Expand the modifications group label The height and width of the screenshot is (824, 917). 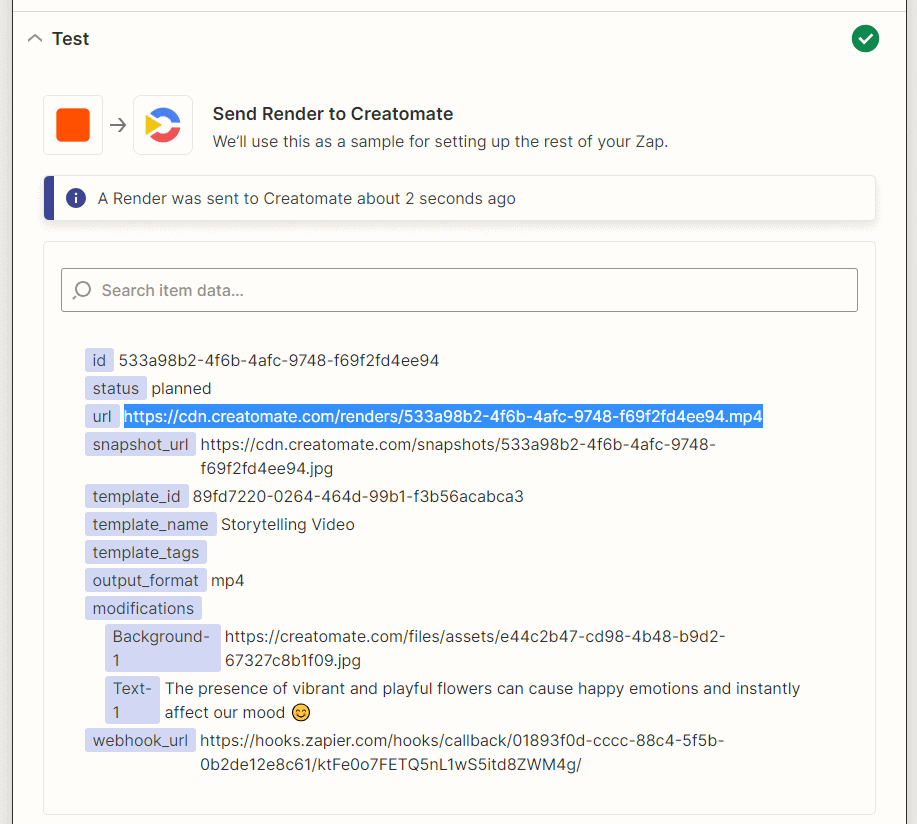pos(143,608)
